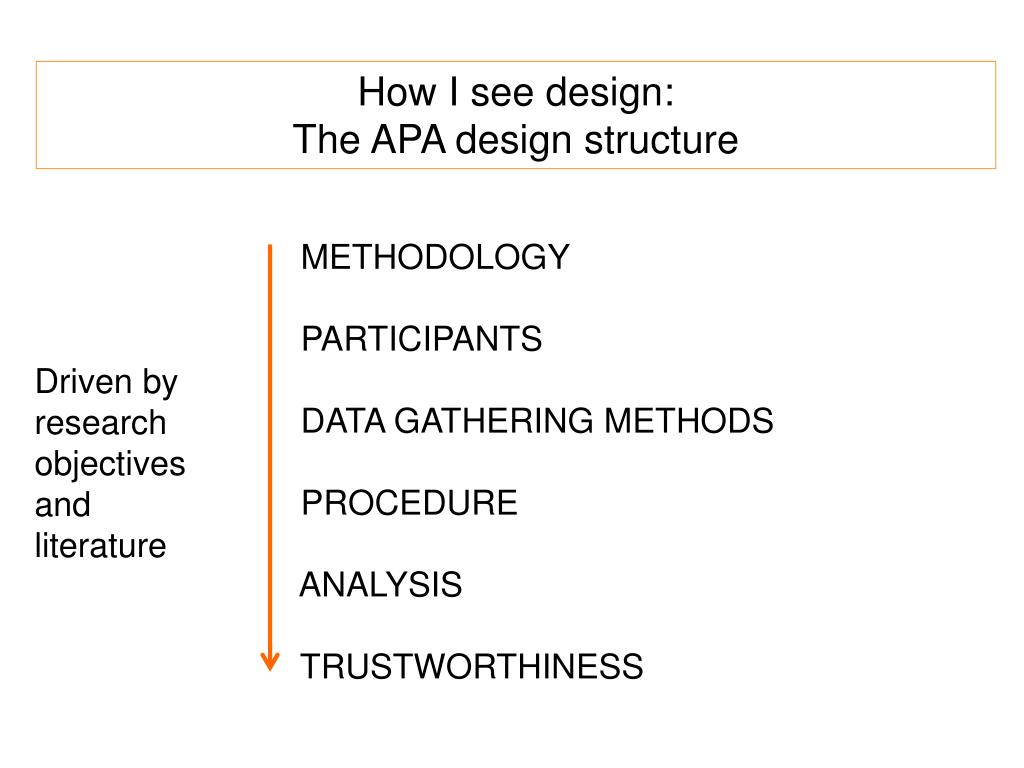
Task: Click the word 'and' on the left
Action: (x=63, y=505)
